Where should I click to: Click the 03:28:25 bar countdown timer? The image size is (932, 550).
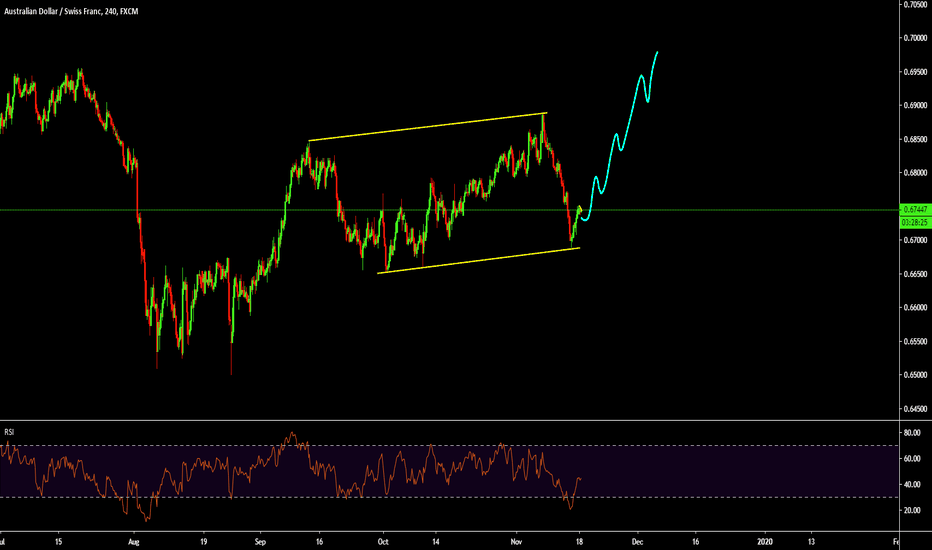915,221
